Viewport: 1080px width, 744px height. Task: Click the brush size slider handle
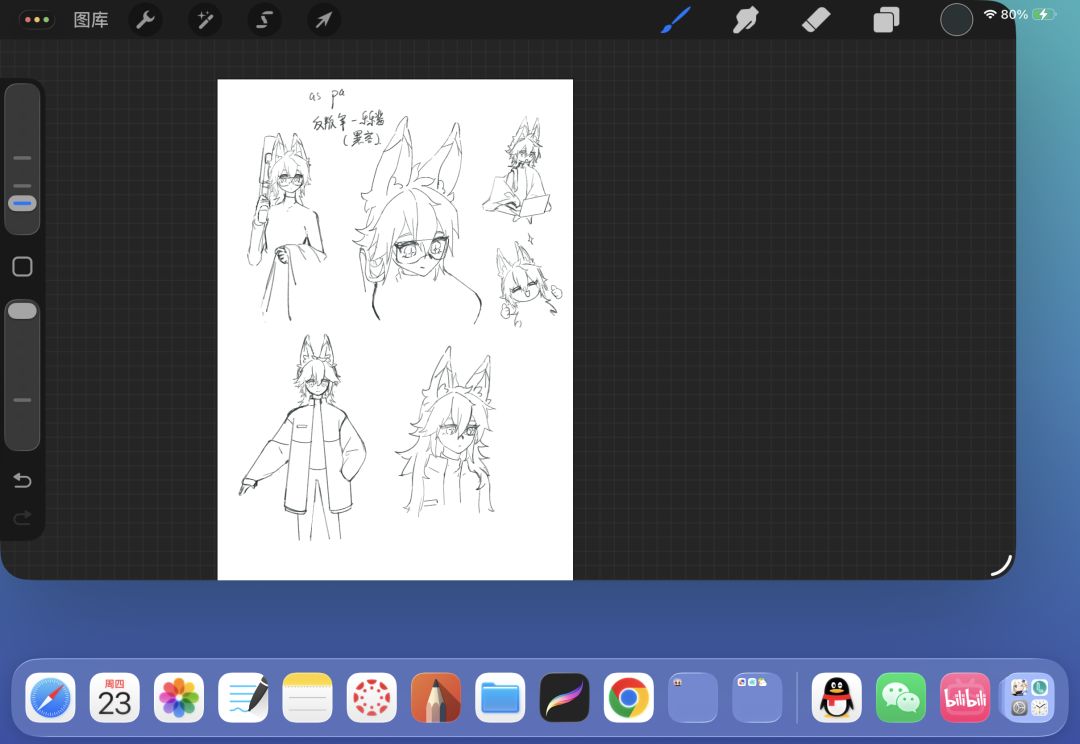point(22,203)
